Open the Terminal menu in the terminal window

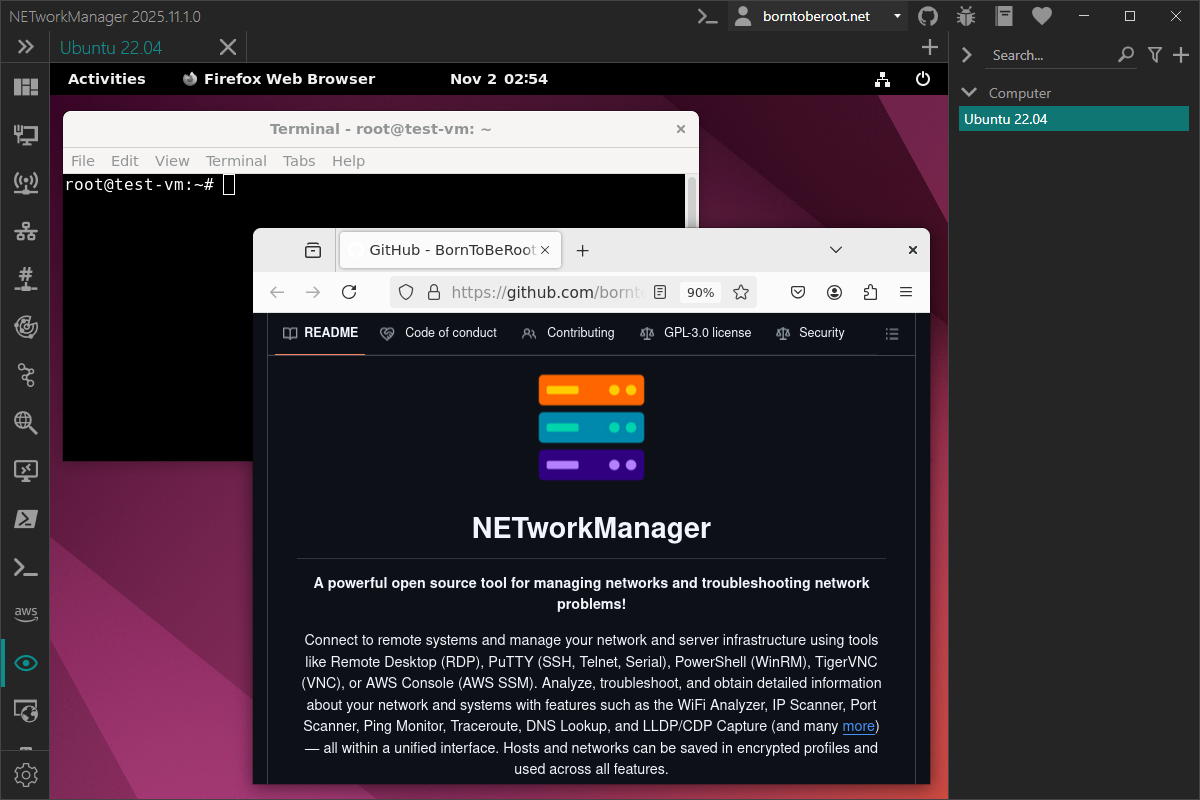[x=236, y=160]
